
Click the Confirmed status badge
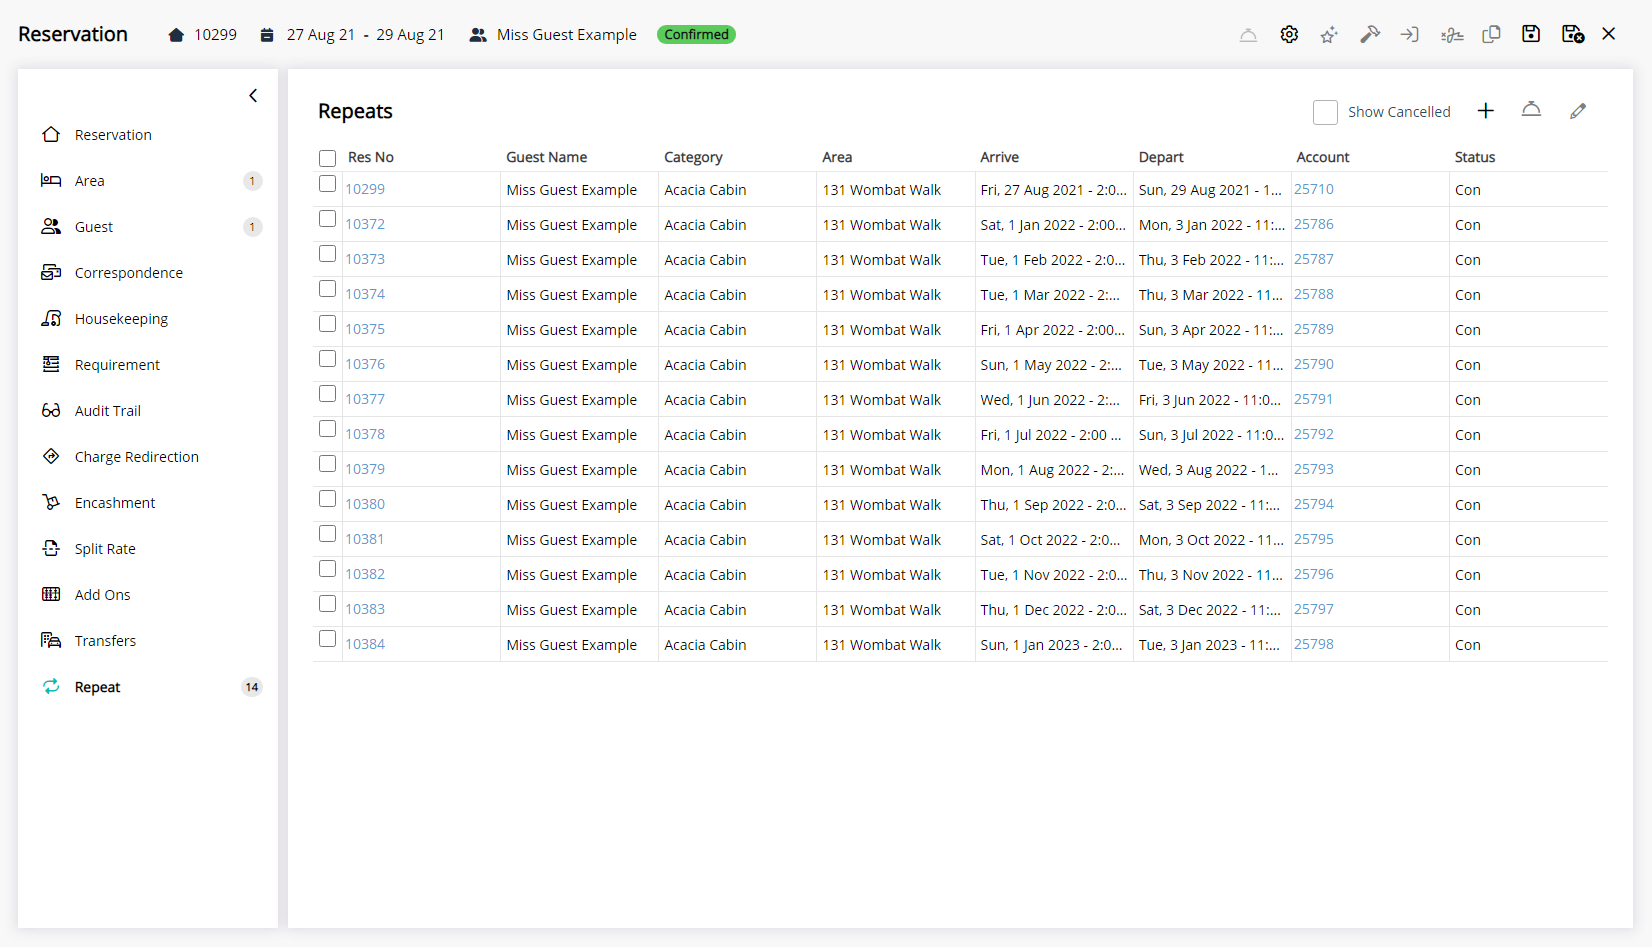click(x=696, y=35)
